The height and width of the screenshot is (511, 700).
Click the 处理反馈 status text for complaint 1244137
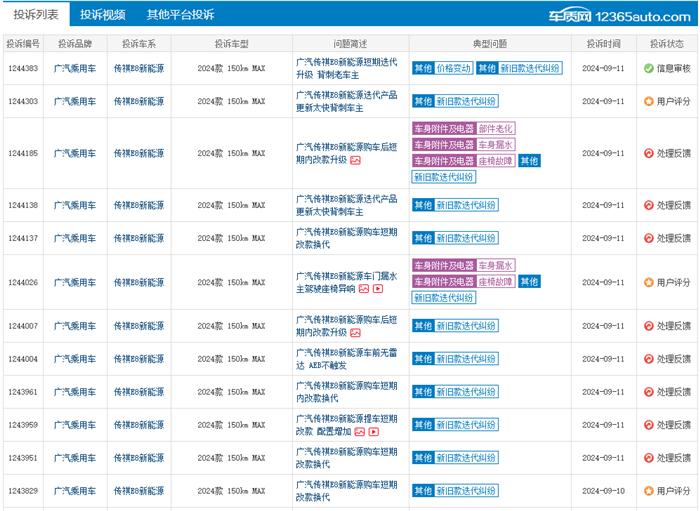pos(674,238)
